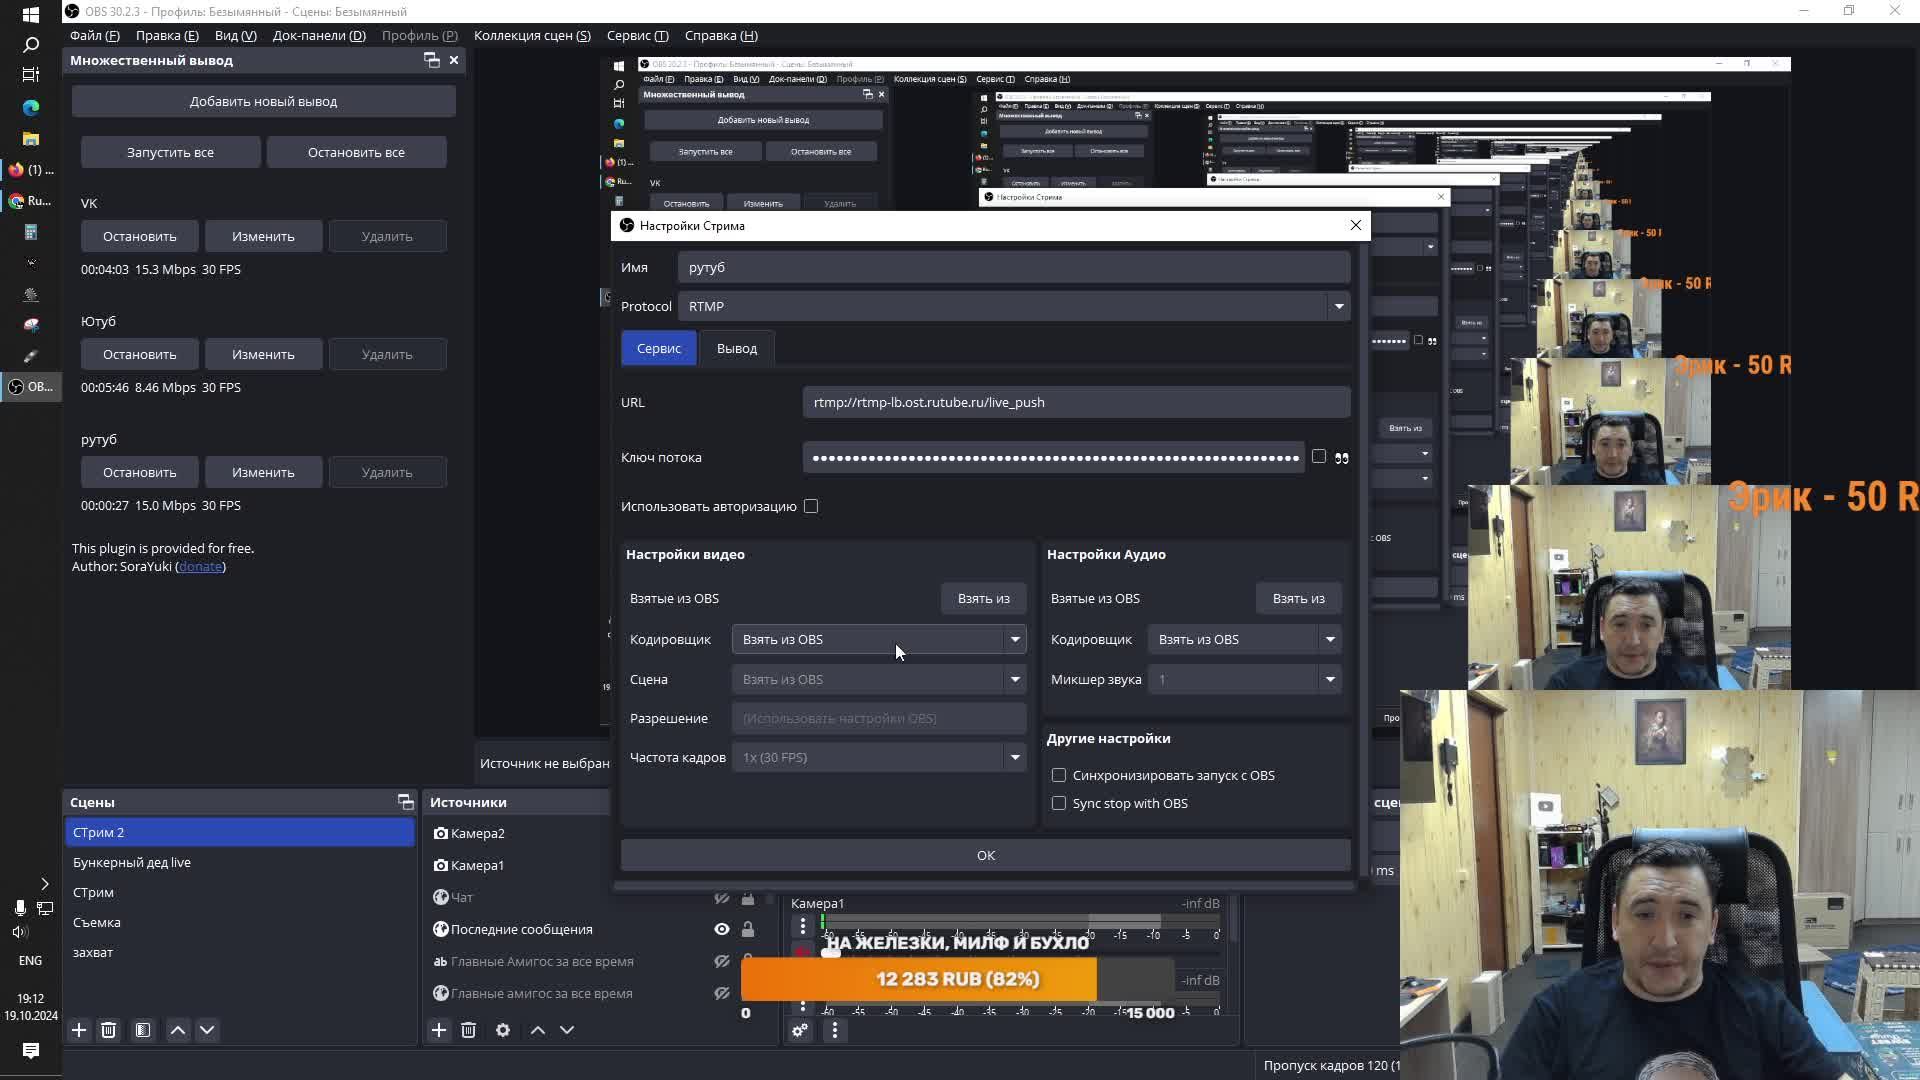Viewport: 1920px width, 1080px height.
Task: Expand the Protocol RTMP dropdown
Action: tap(1338, 306)
